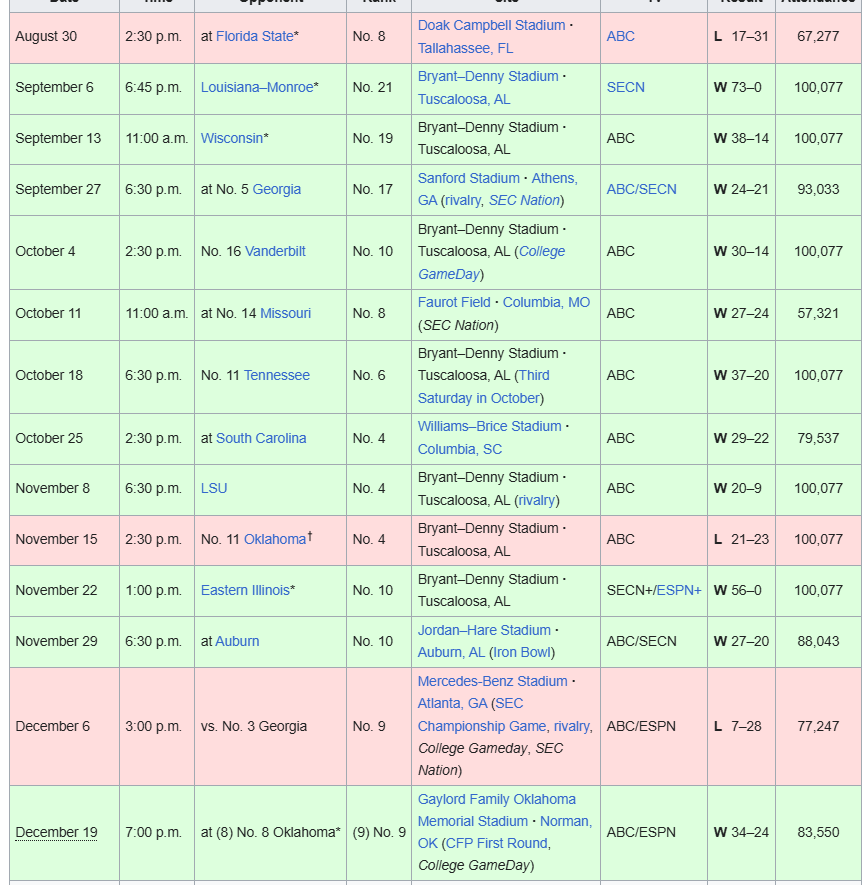Open the Doak Campbell Stadium link
The image size is (862, 885).
tap(491, 25)
